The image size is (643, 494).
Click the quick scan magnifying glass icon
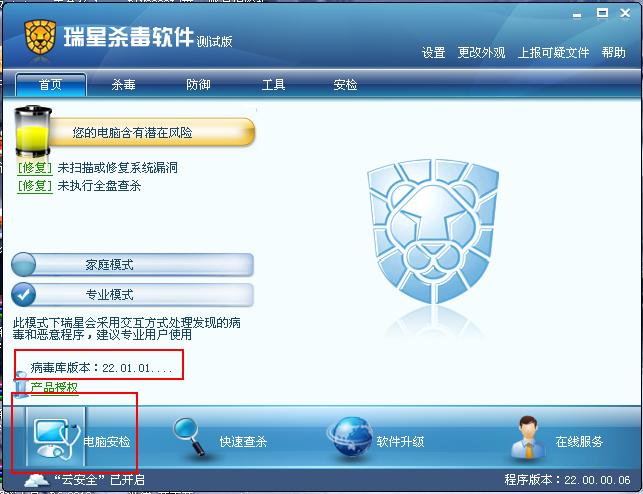189,437
